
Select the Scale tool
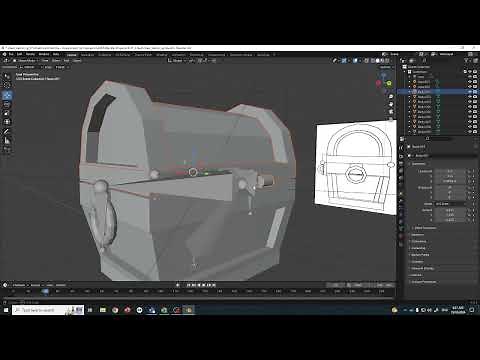pos(7,113)
